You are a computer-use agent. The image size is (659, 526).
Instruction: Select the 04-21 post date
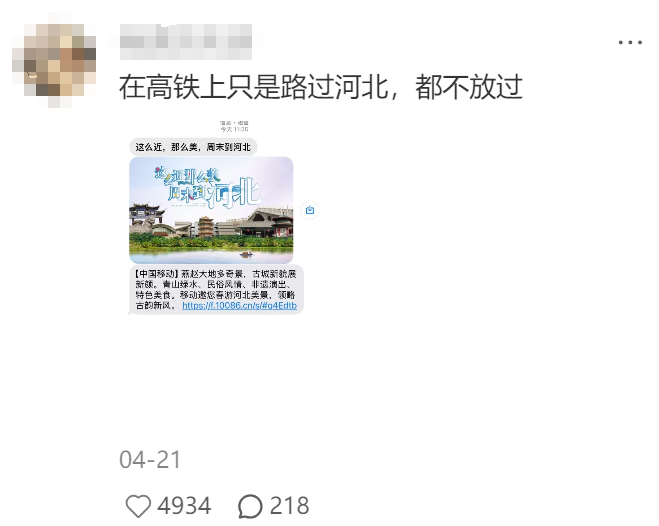point(150,460)
